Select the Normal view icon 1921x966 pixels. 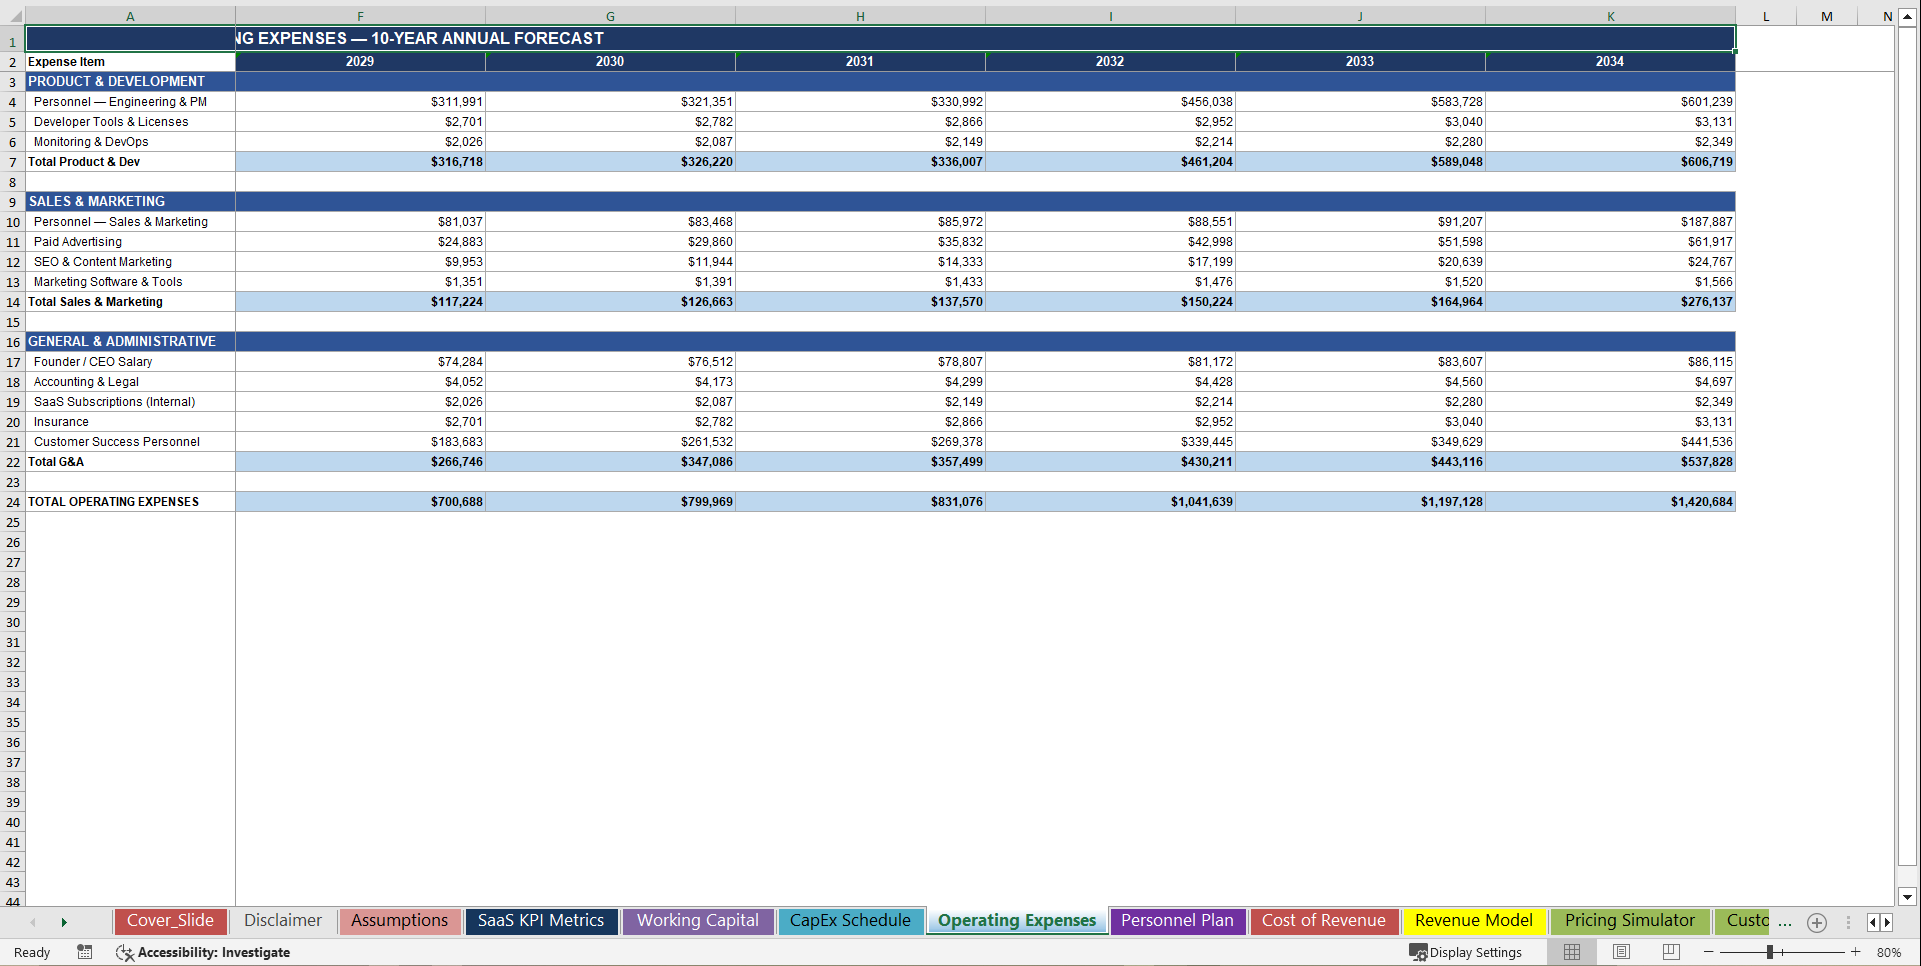point(1571,952)
